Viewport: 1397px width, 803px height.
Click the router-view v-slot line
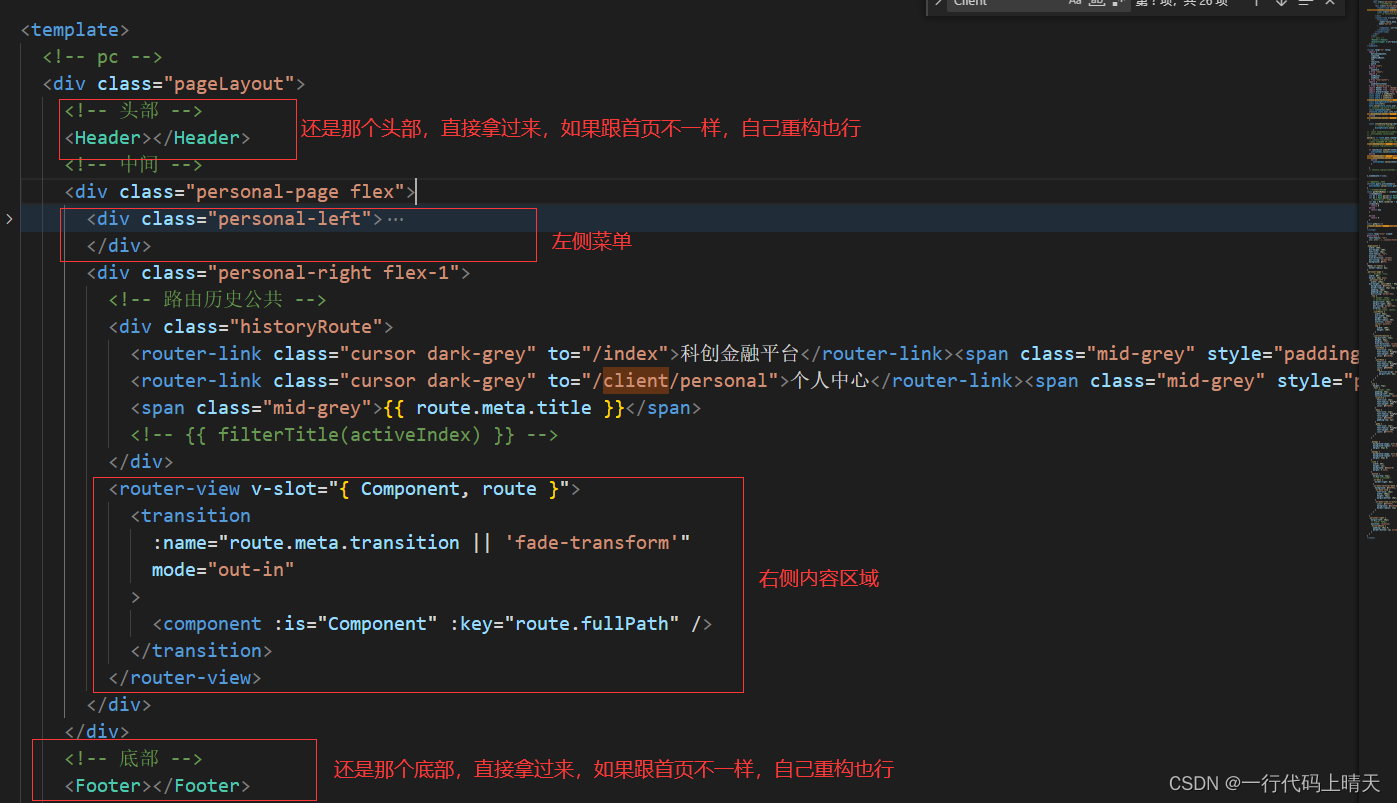(x=344, y=489)
